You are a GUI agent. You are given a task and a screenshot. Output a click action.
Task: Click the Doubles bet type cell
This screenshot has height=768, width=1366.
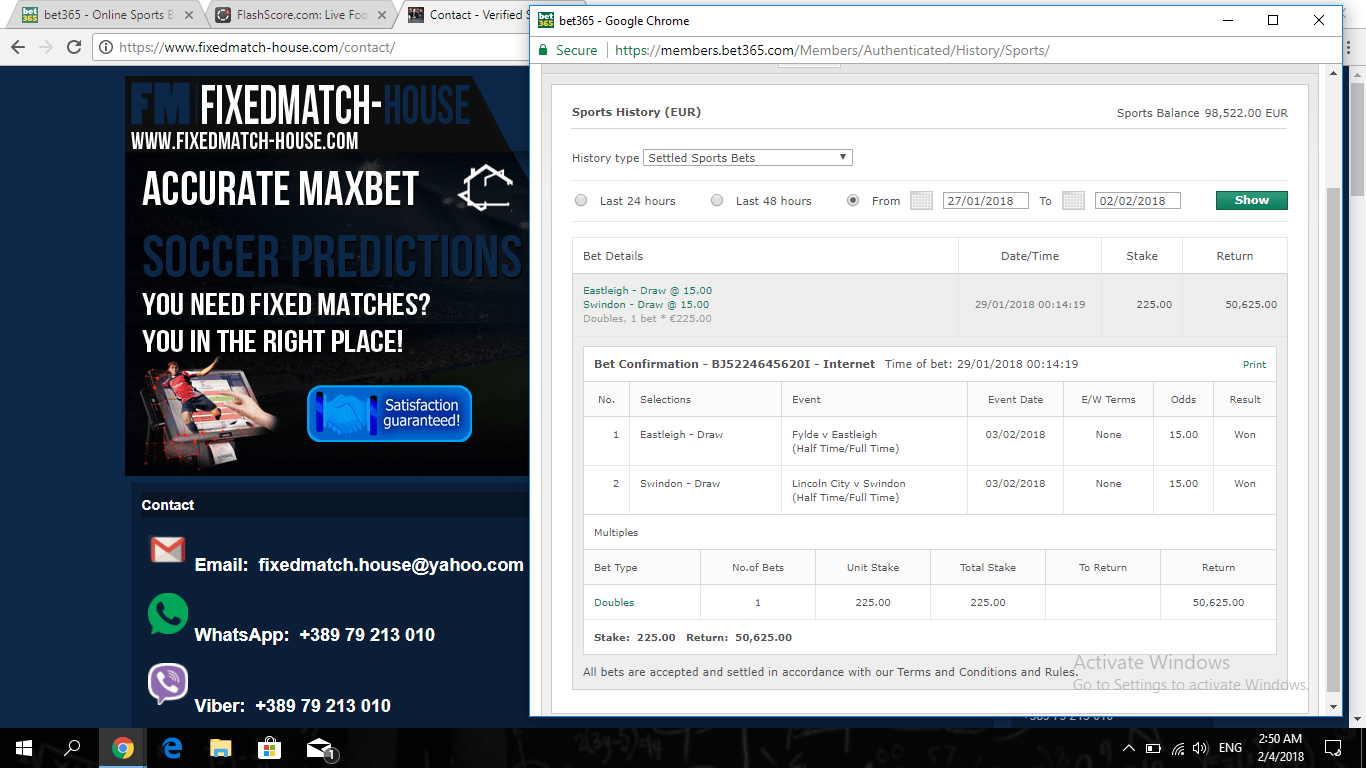tap(642, 602)
